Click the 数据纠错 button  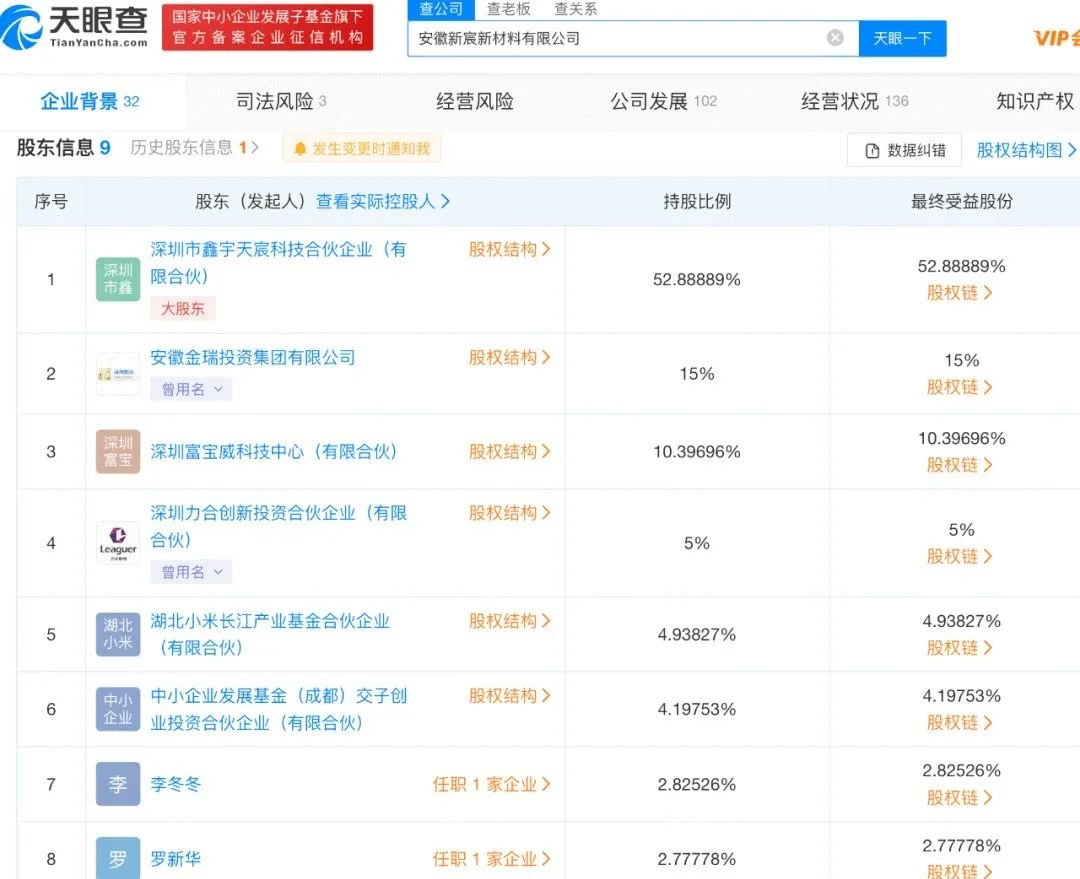(x=904, y=150)
